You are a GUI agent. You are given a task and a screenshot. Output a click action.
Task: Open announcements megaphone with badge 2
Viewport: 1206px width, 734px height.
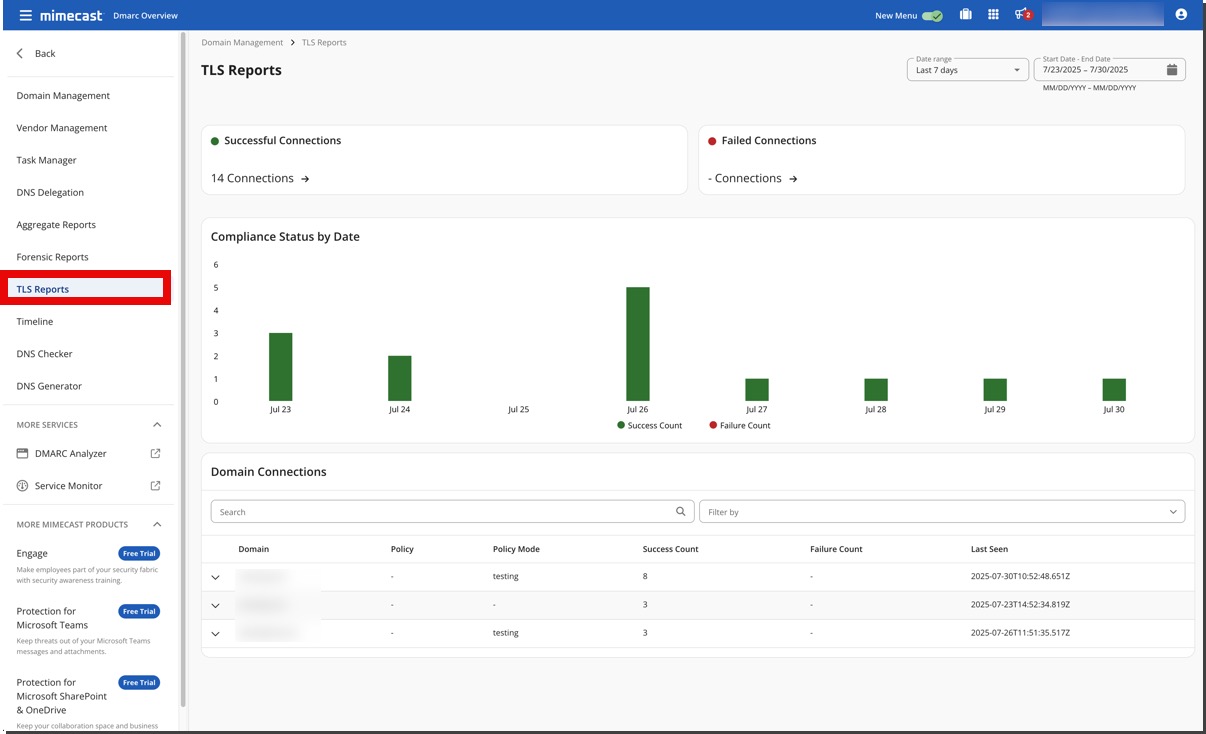click(x=1022, y=15)
